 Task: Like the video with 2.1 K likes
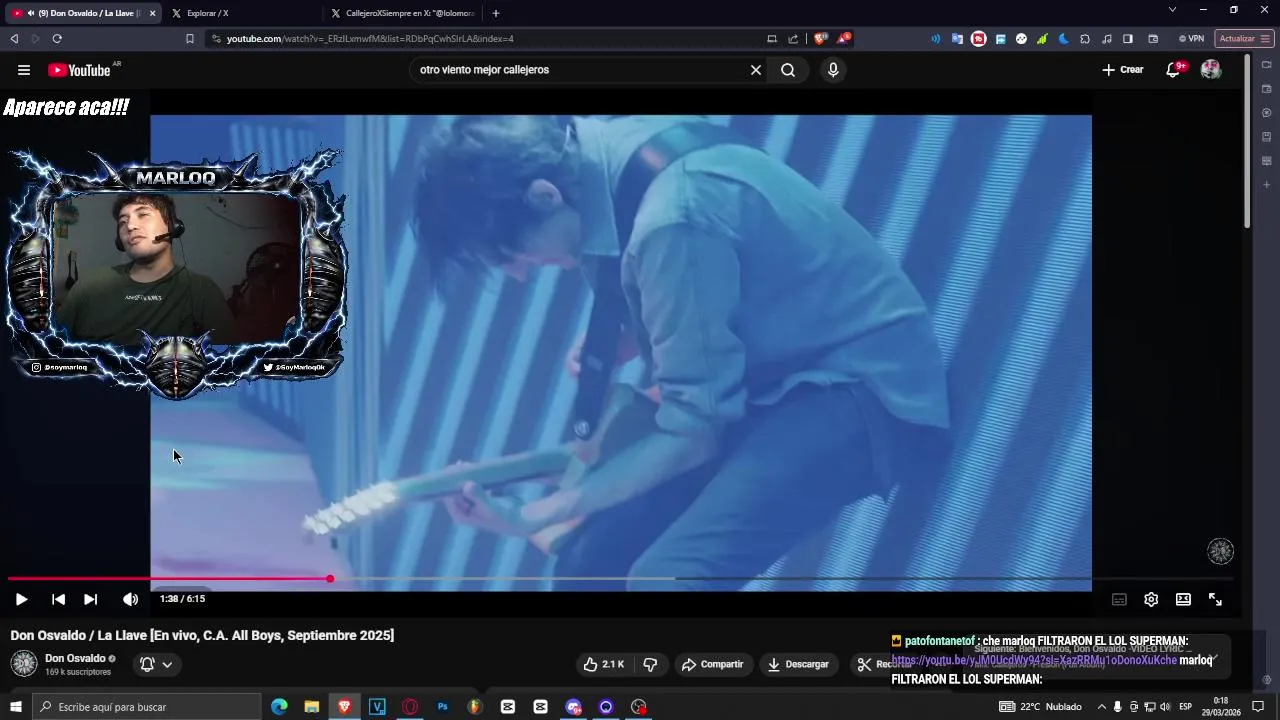(604, 664)
